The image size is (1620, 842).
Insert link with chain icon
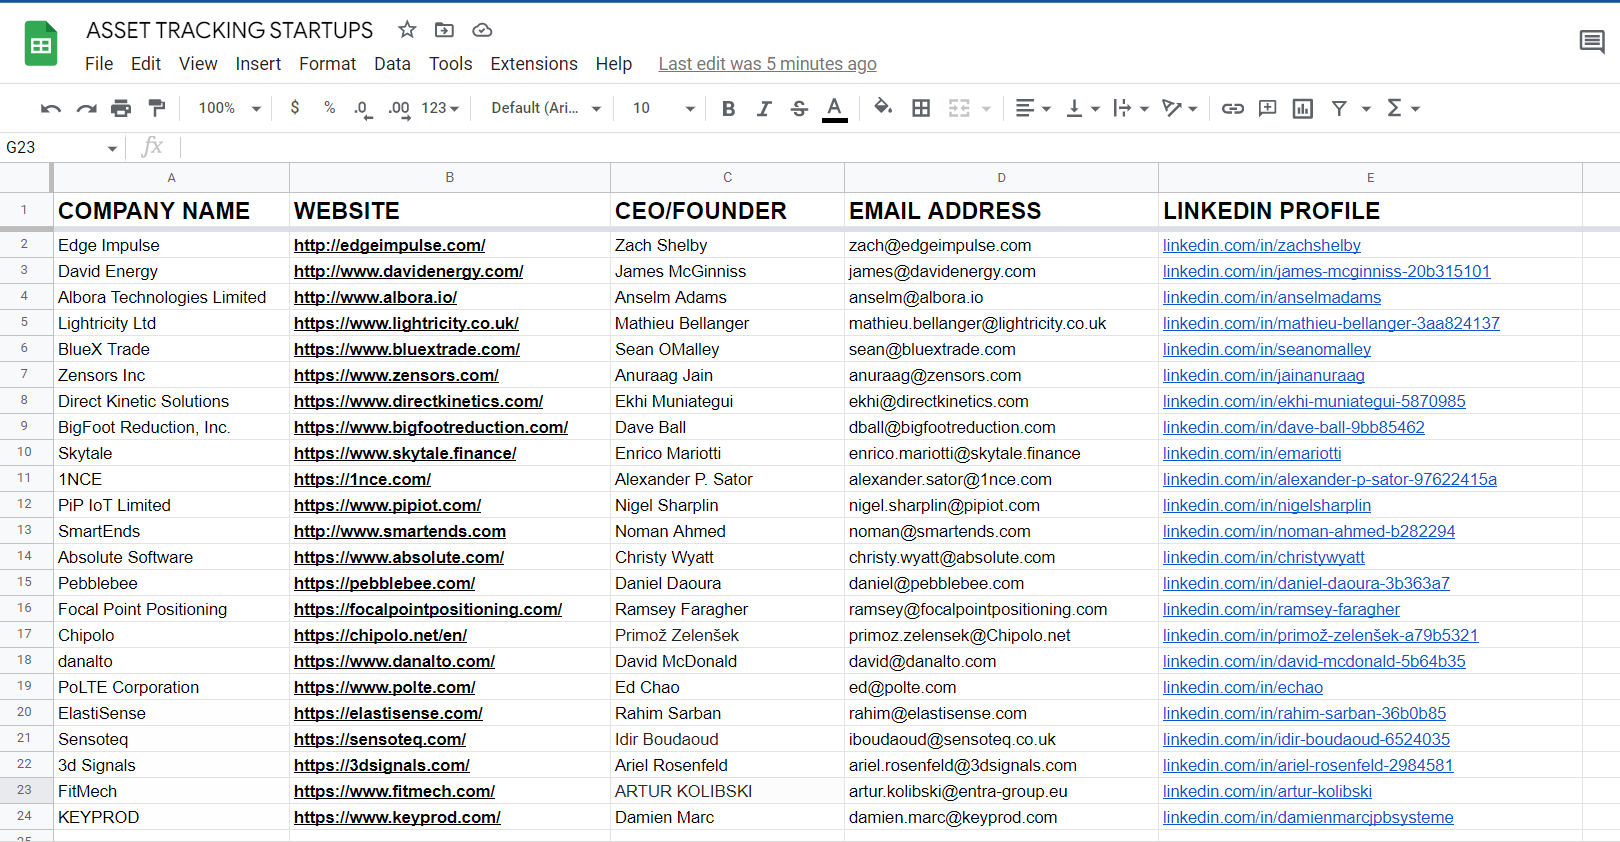coord(1233,108)
